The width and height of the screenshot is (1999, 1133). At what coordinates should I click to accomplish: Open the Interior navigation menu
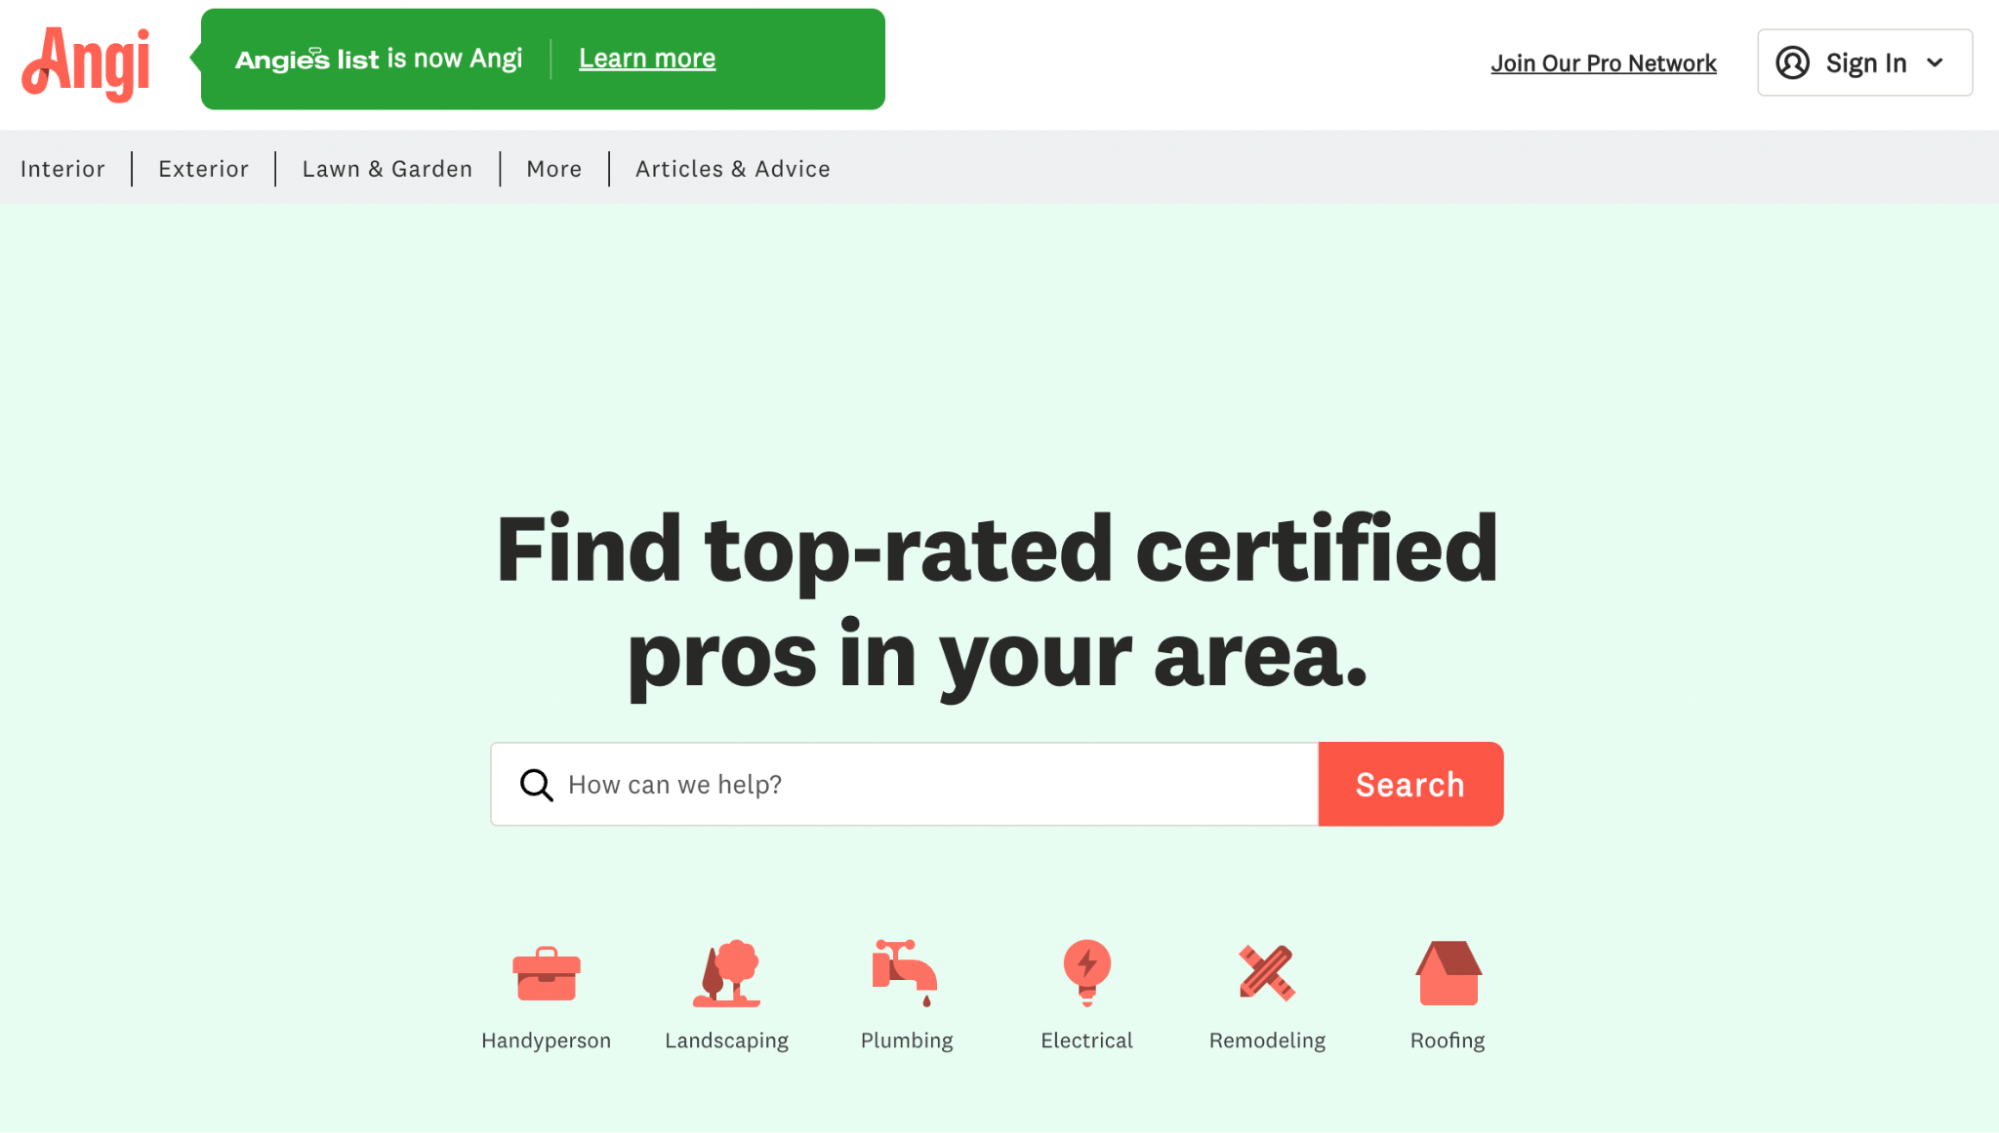[x=62, y=168]
